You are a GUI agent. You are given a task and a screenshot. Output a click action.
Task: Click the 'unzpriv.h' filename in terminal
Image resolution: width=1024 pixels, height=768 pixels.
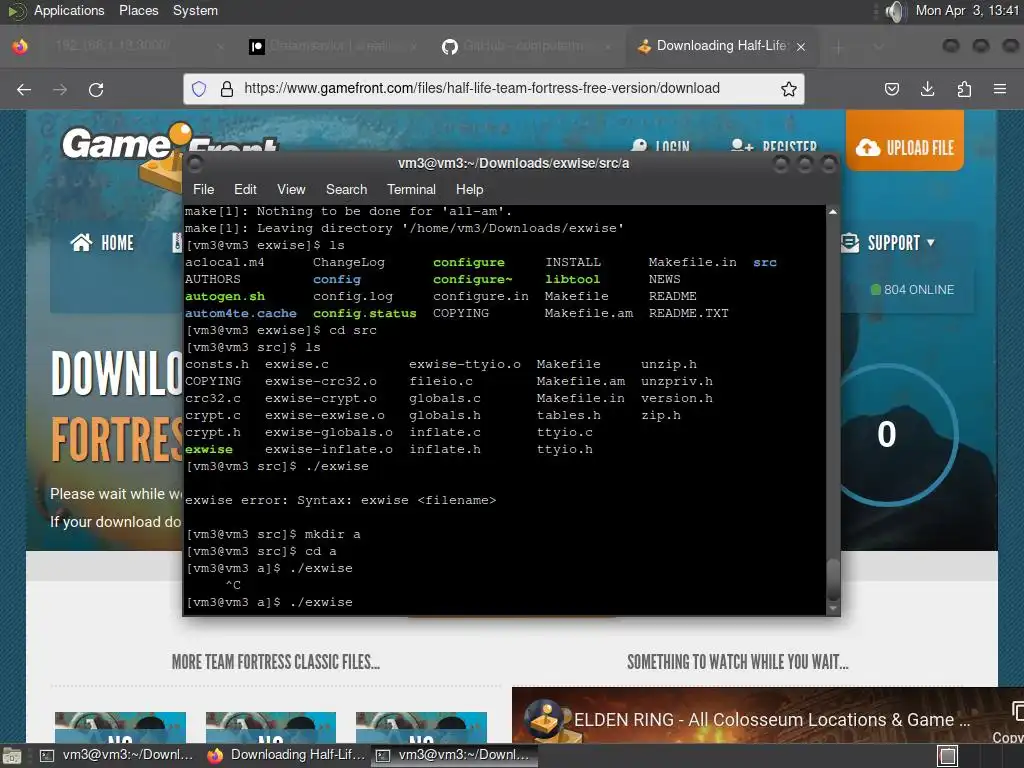pos(677,381)
